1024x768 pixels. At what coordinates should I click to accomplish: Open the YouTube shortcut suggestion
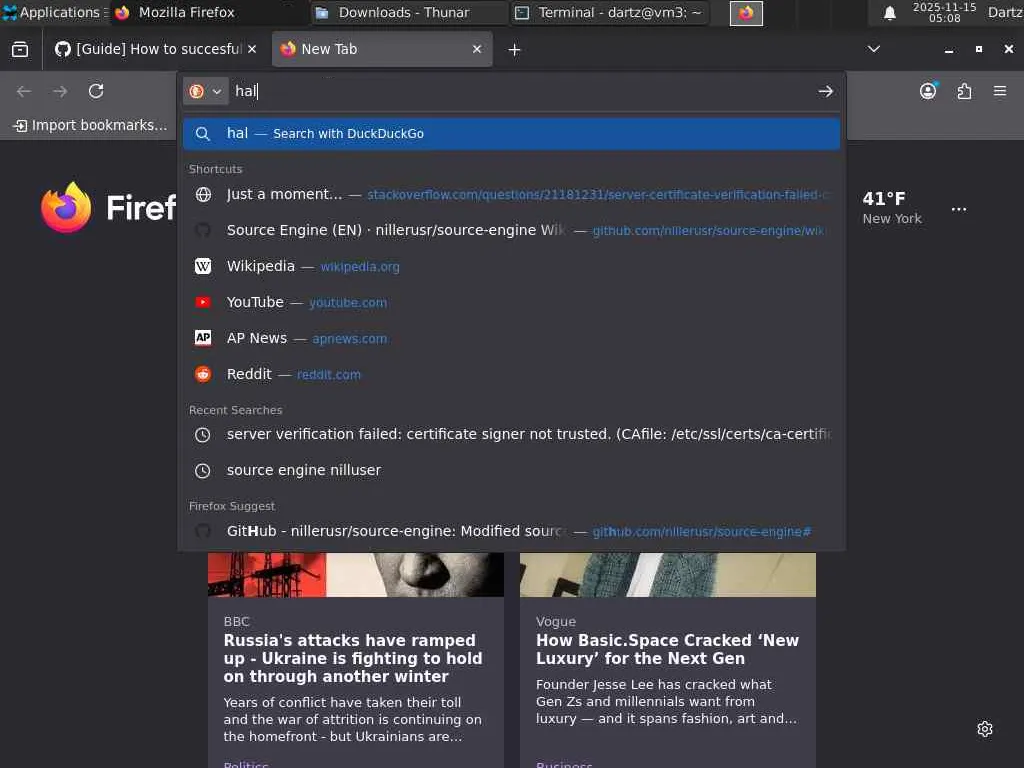tap(511, 302)
